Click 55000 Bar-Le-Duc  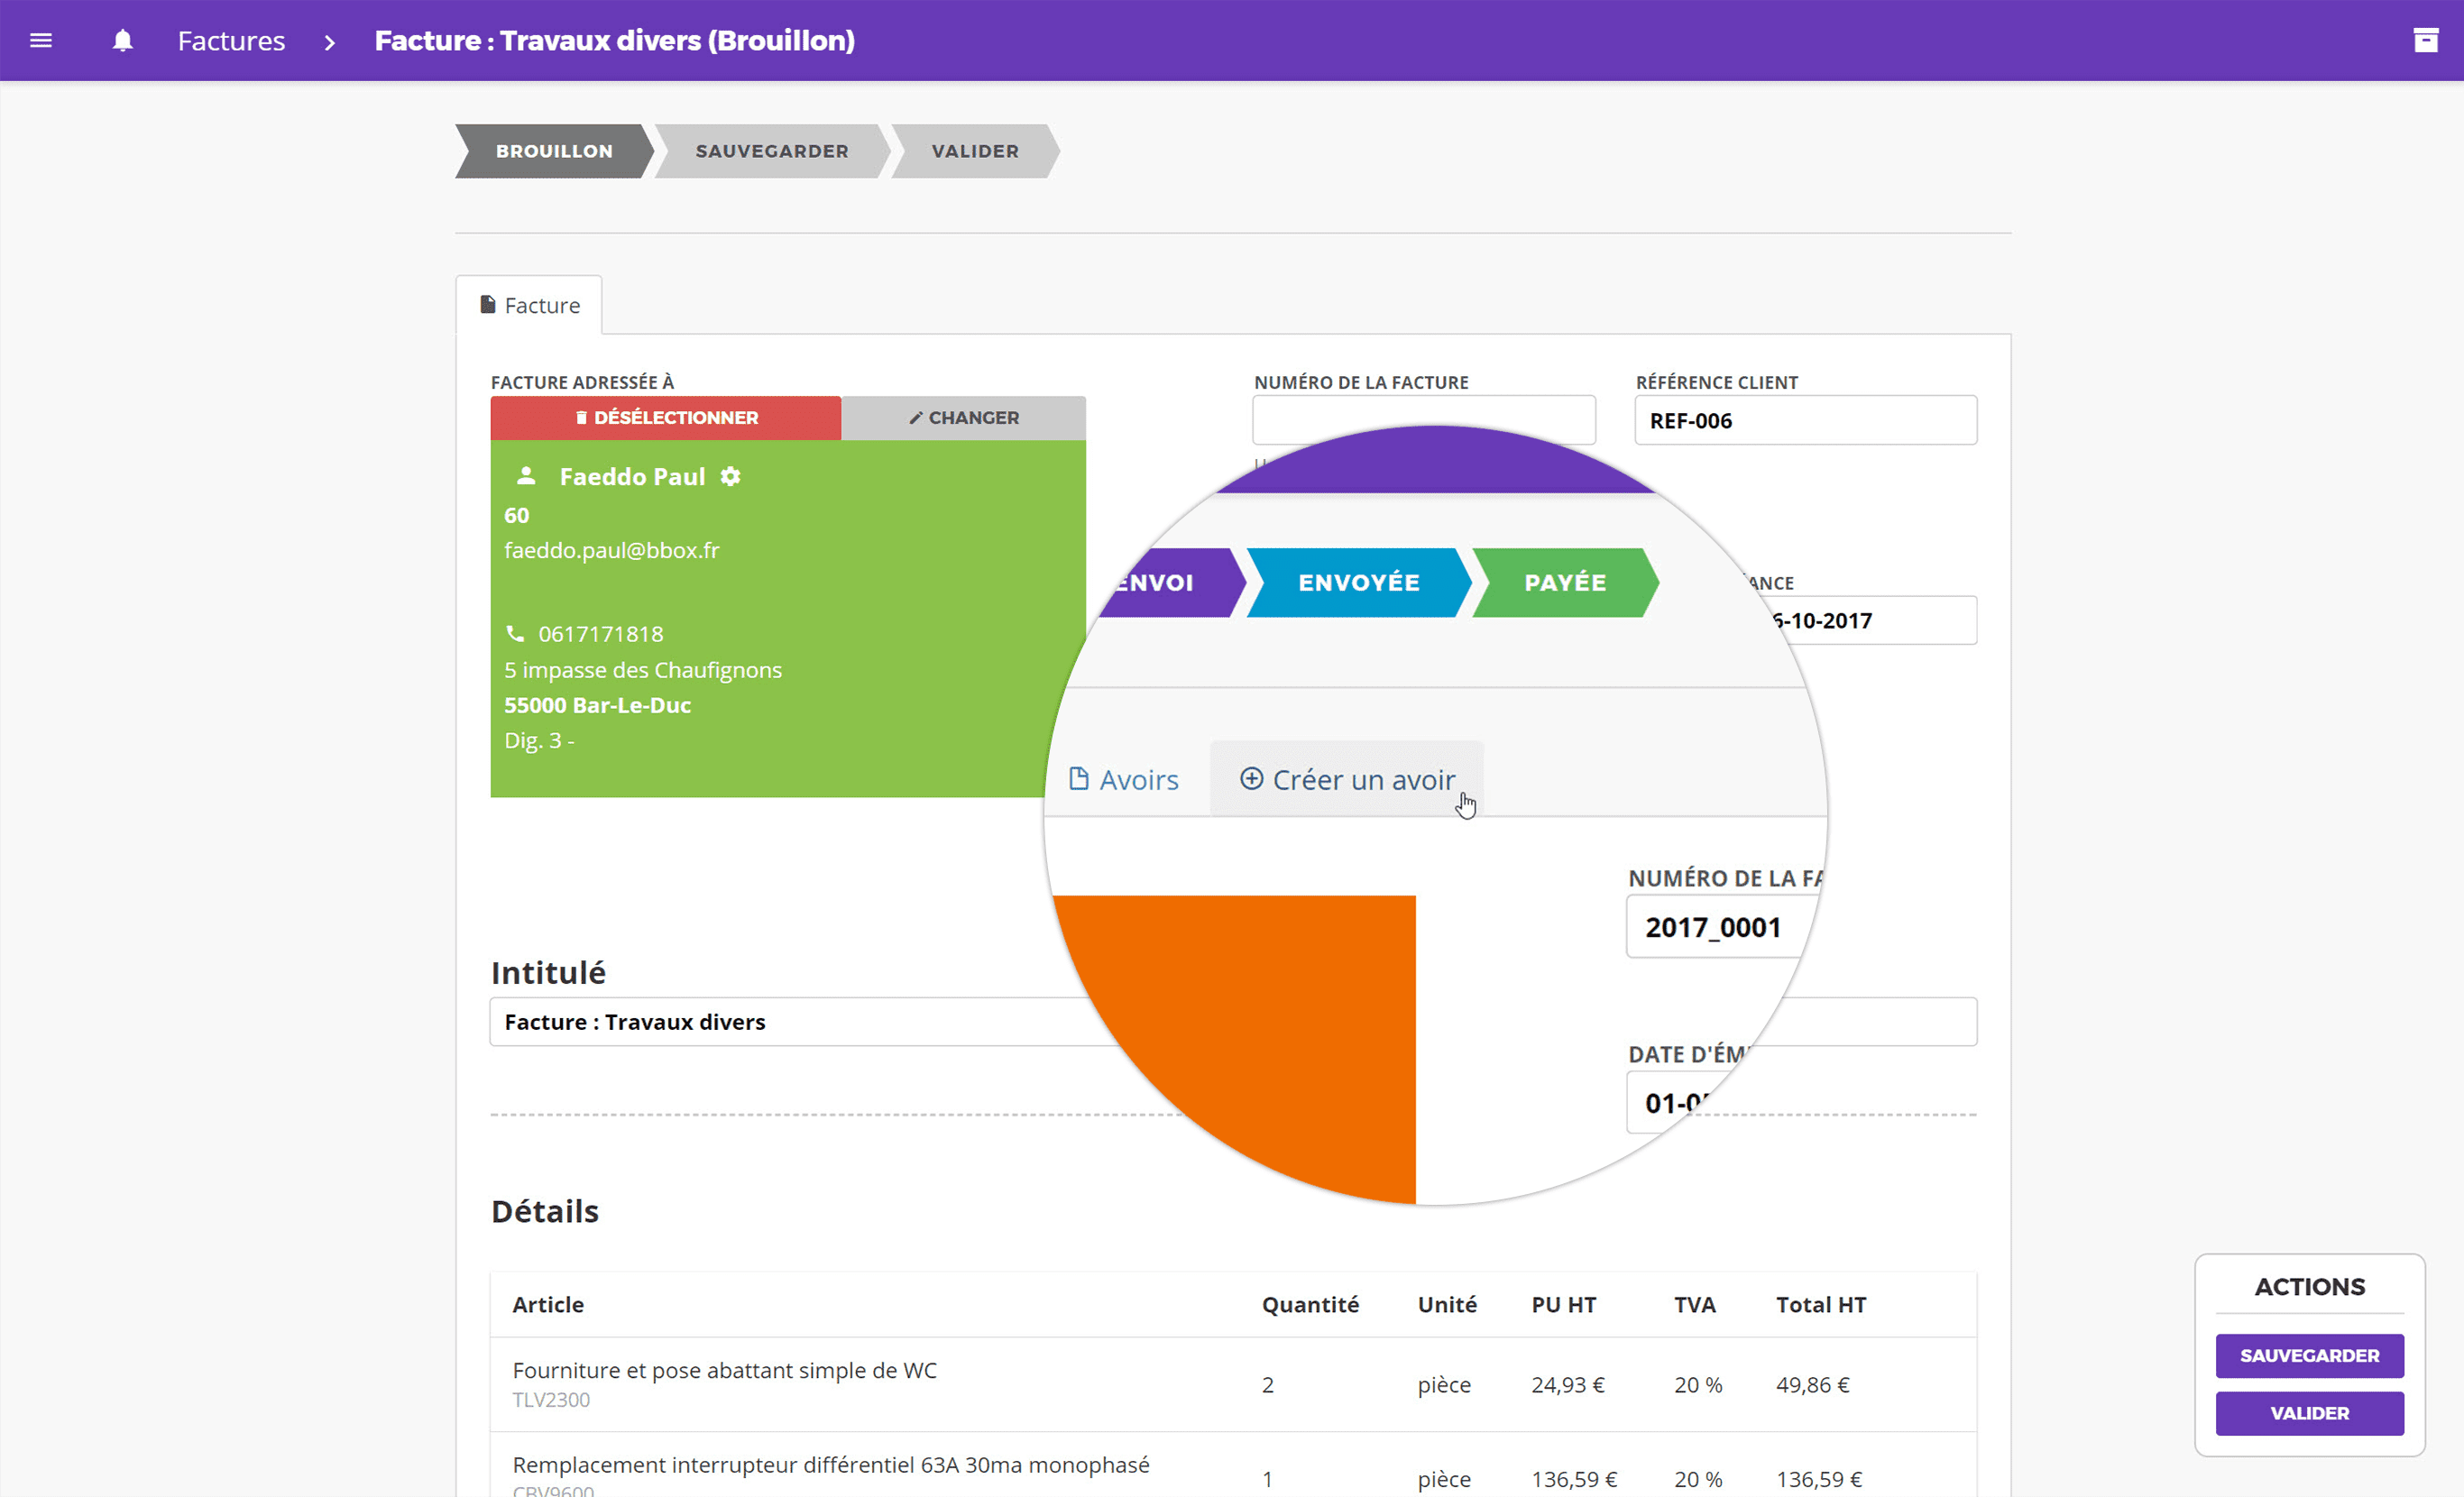tap(597, 705)
